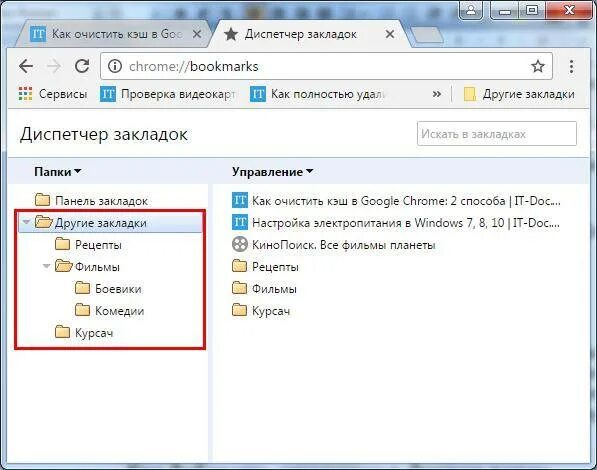Open Другие закладки folder in bookmarks bar
Image resolution: width=597 pixels, height=470 pixels.
coord(519,94)
